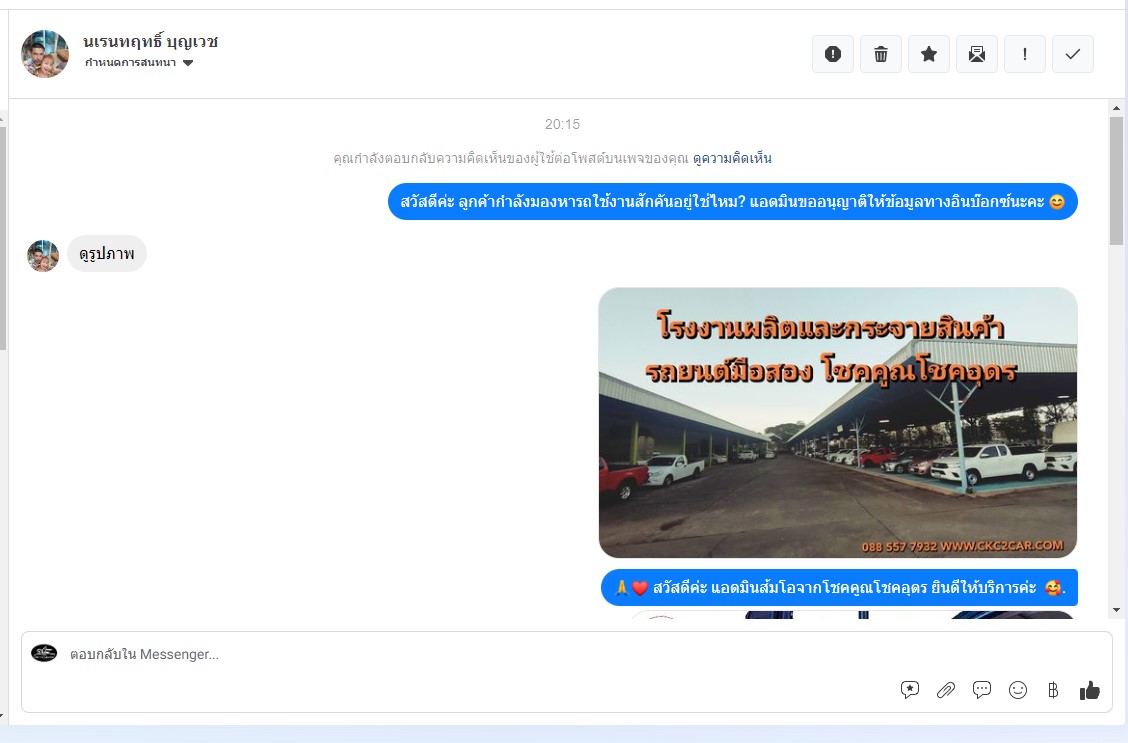Click sender avatar beside ดูรูปภาพ message
The height and width of the screenshot is (743, 1128).
pos(43,255)
